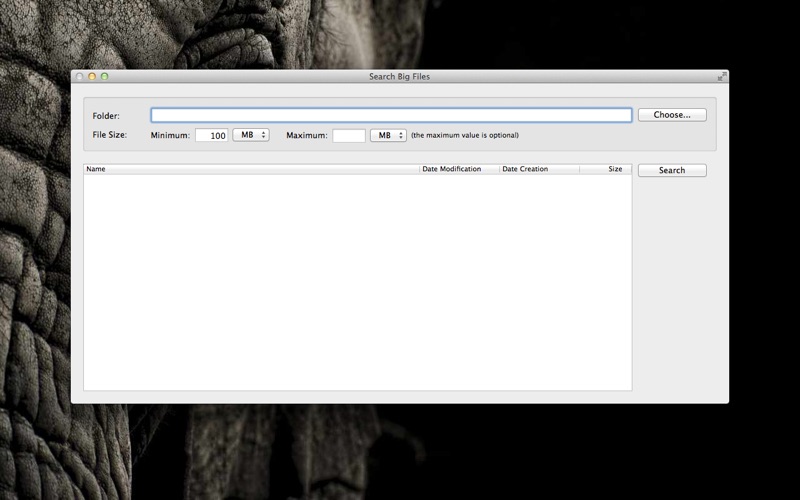The width and height of the screenshot is (800, 500).
Task: Sort by the Size column header
Action: click(606, 169)
